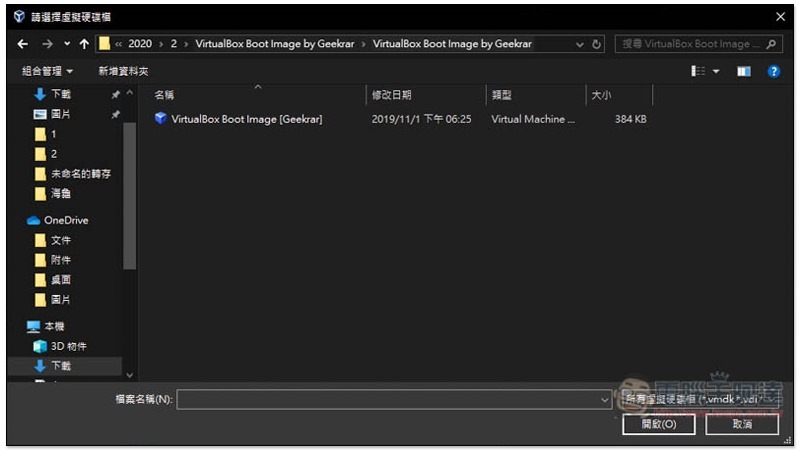The height and width of the screenshot is (451, 800).
Task: Sort by the 類型 column header
Action: click(x=501, y=95)
